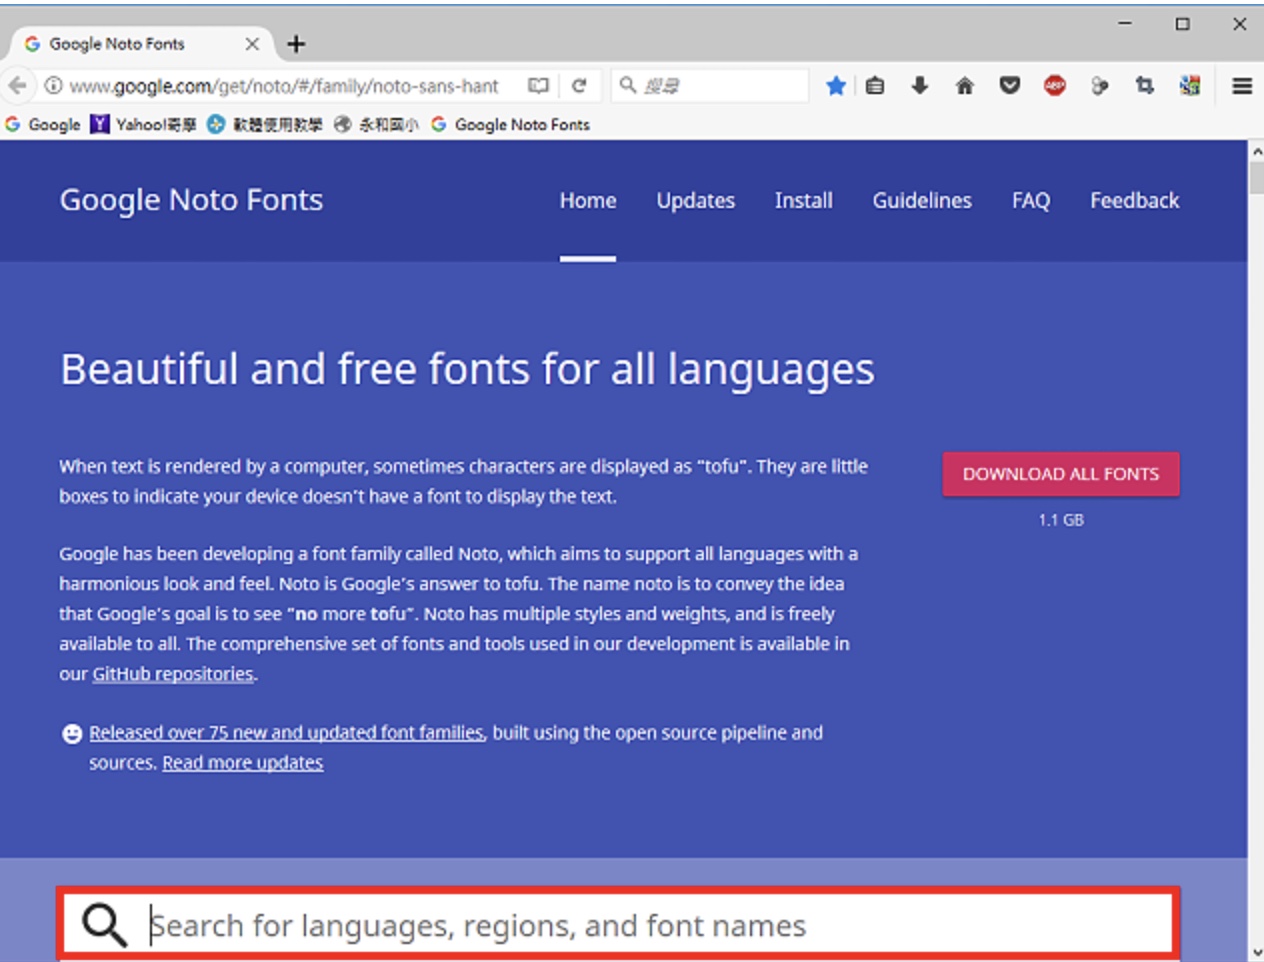Go to the browser home page icon
The width and height of the screenshot is (1264, 962).
tap(965, 86)
